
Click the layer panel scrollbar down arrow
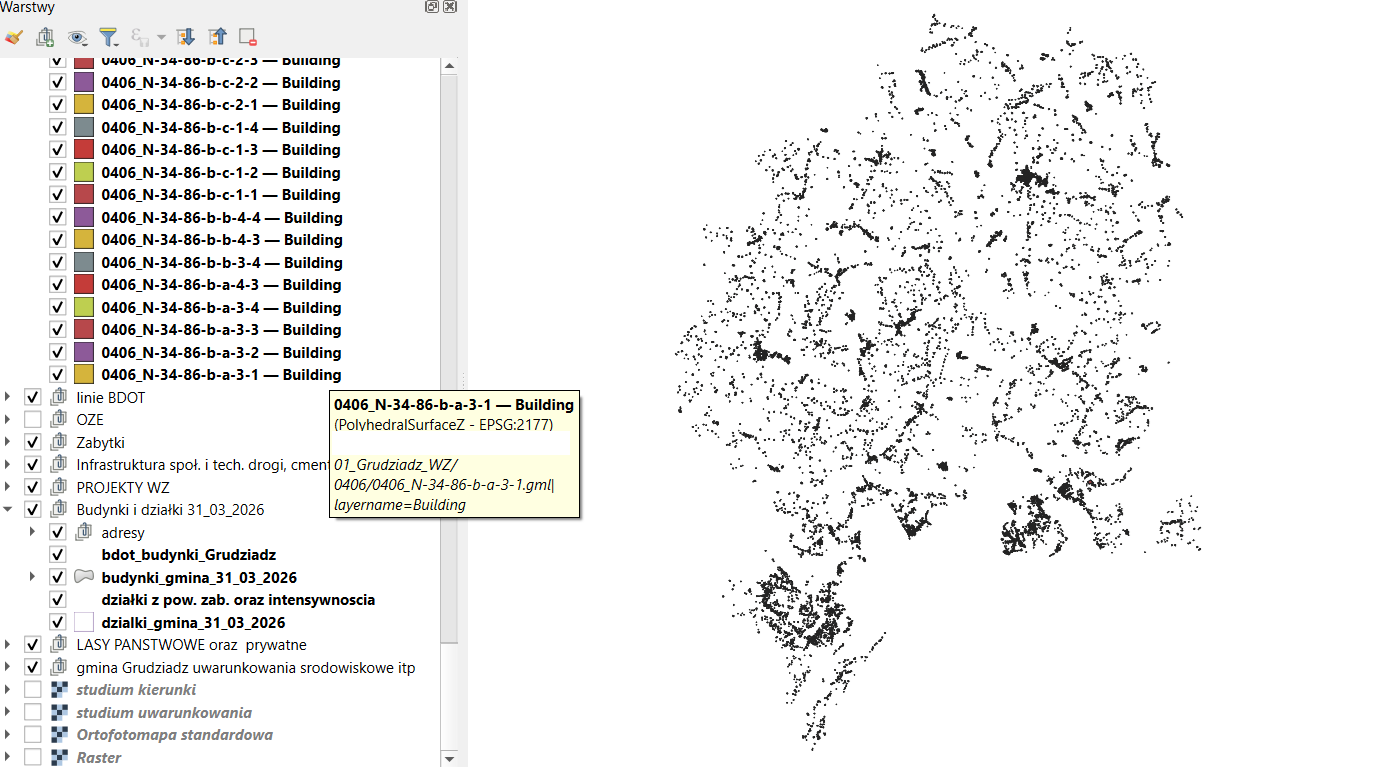click(449, 758)
